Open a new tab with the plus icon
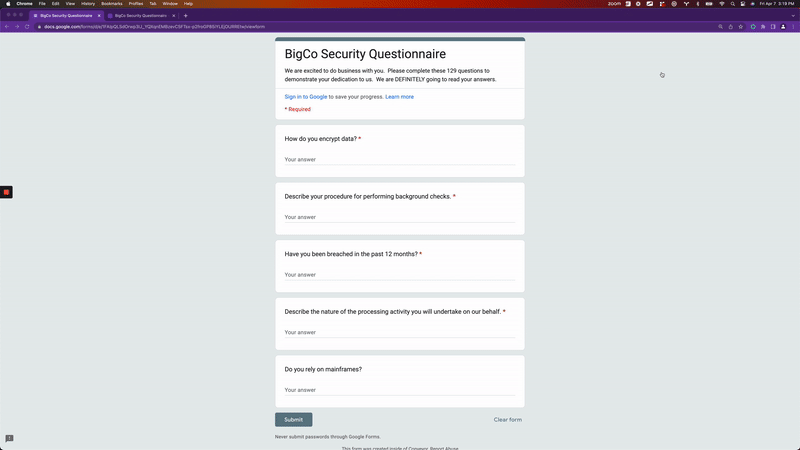This screenshot has width=800, height=450. point(186,16)
